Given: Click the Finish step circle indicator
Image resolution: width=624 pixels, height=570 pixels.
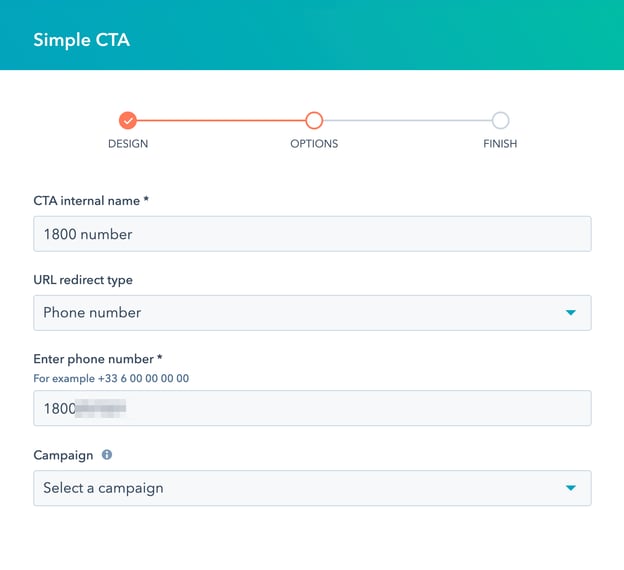Looking at the screenshot, I should (x=500, y=121).
